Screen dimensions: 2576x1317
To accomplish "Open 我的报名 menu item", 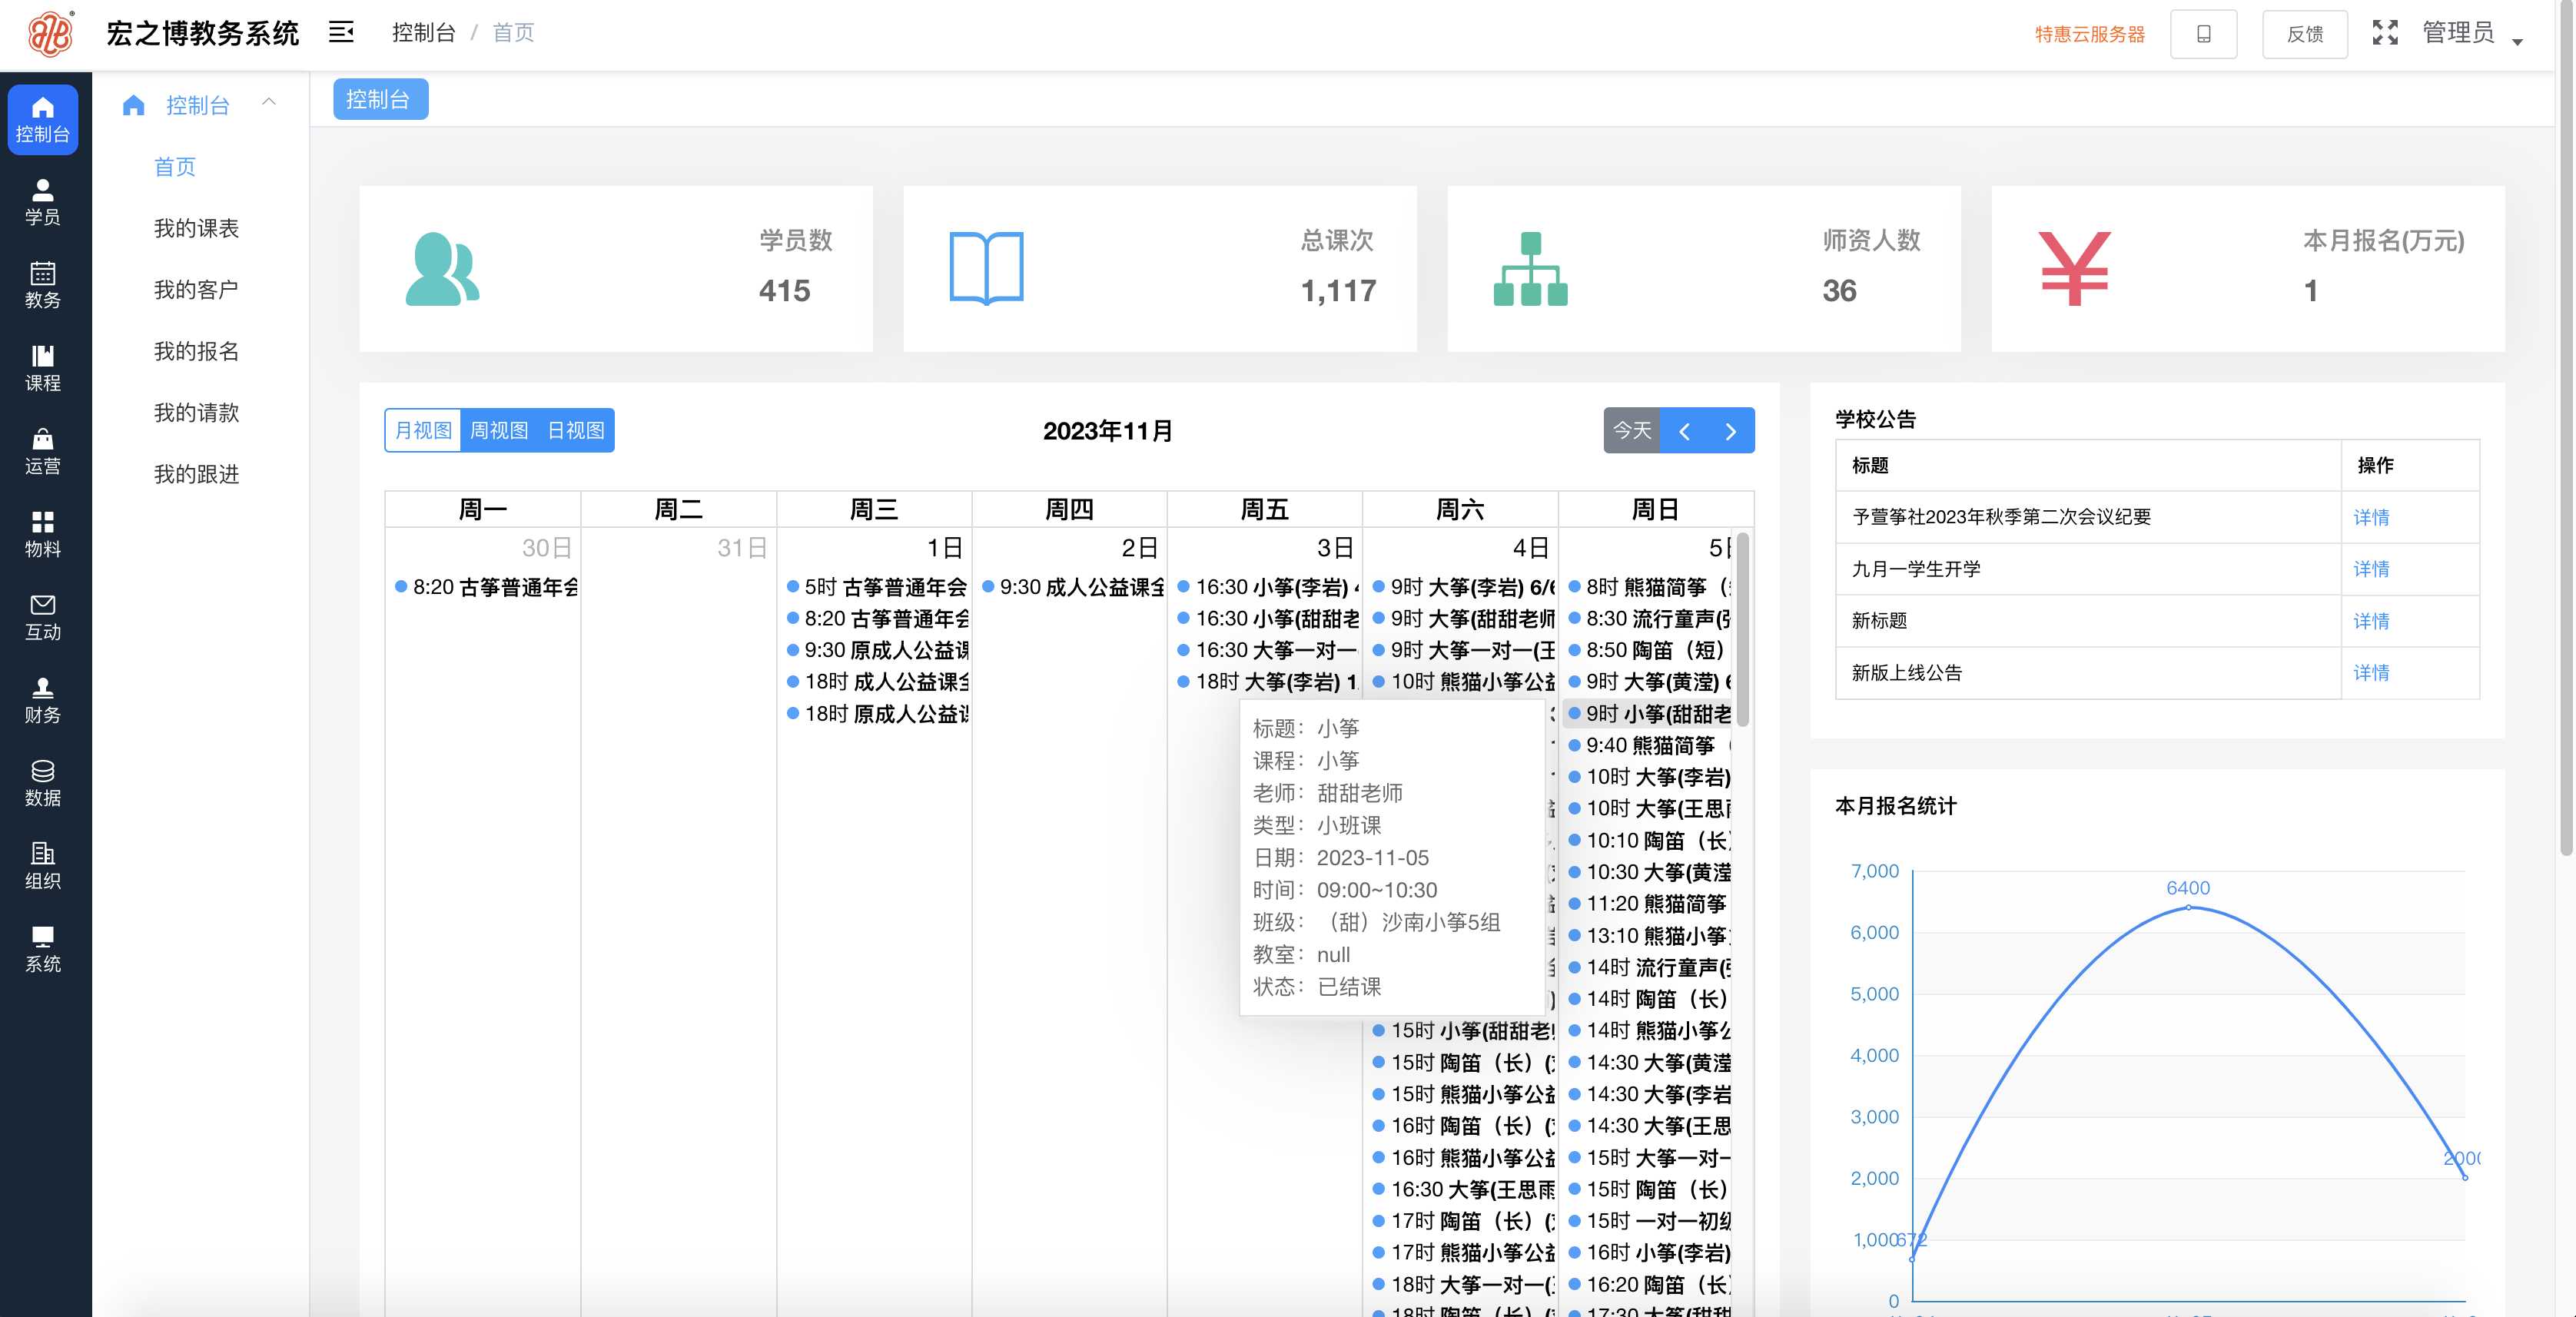I will pos(196,351).
